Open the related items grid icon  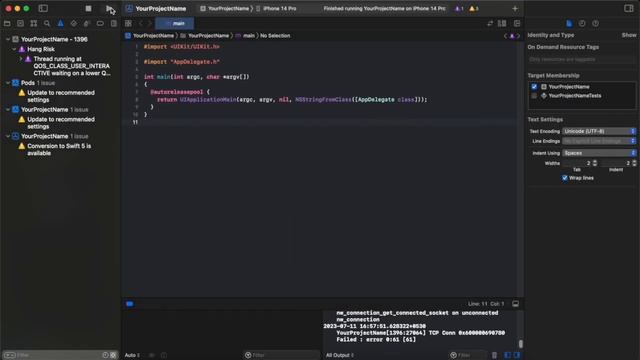click(128, 24)
